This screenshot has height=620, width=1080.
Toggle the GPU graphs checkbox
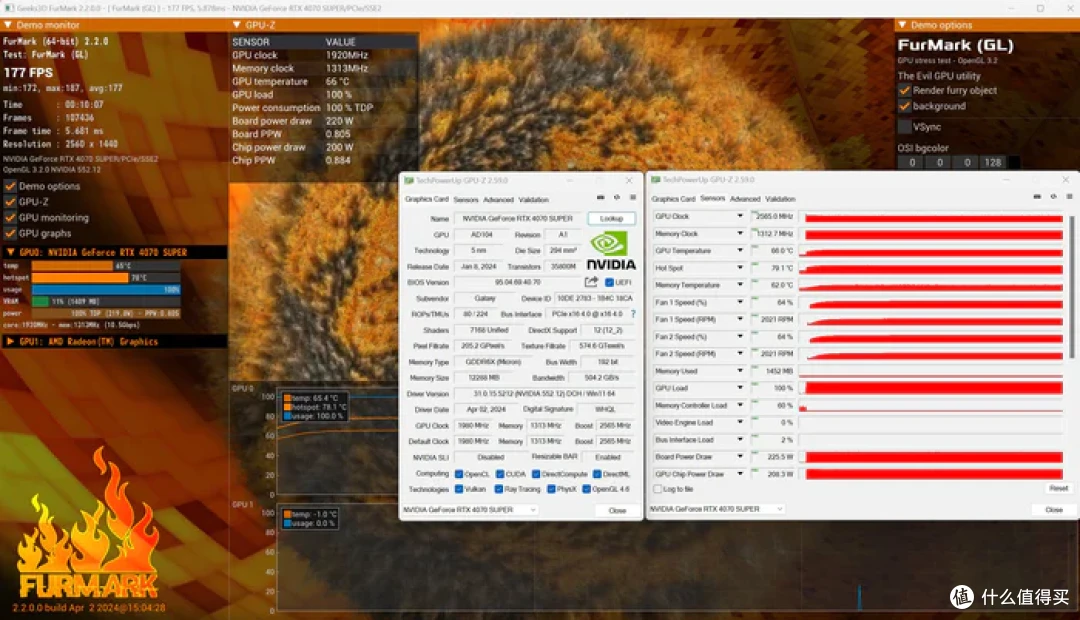coord(10,234)
